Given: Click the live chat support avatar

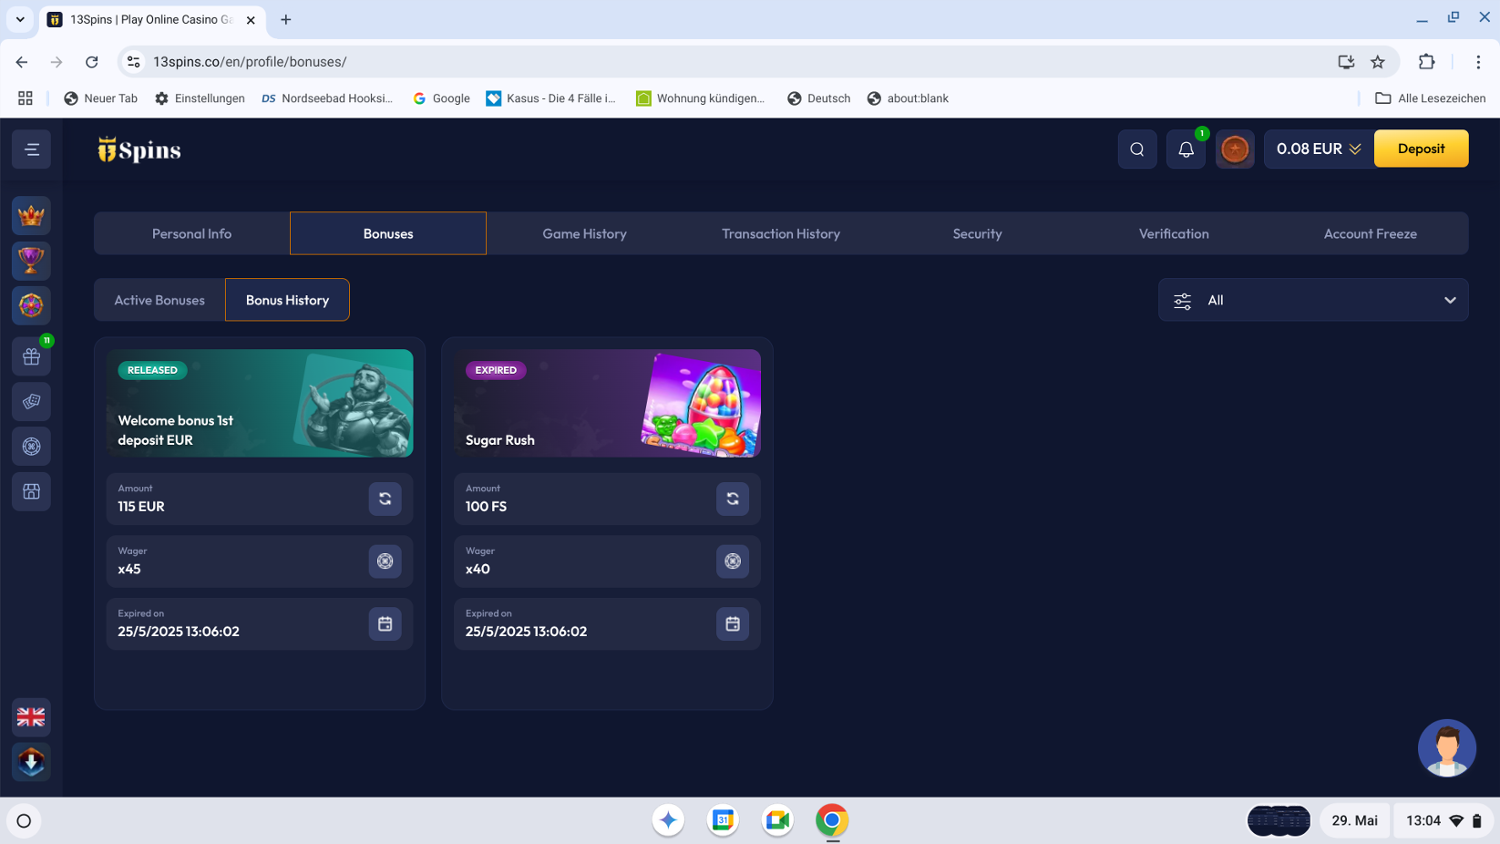Looking at the screenshot, I should point(1446,748).
